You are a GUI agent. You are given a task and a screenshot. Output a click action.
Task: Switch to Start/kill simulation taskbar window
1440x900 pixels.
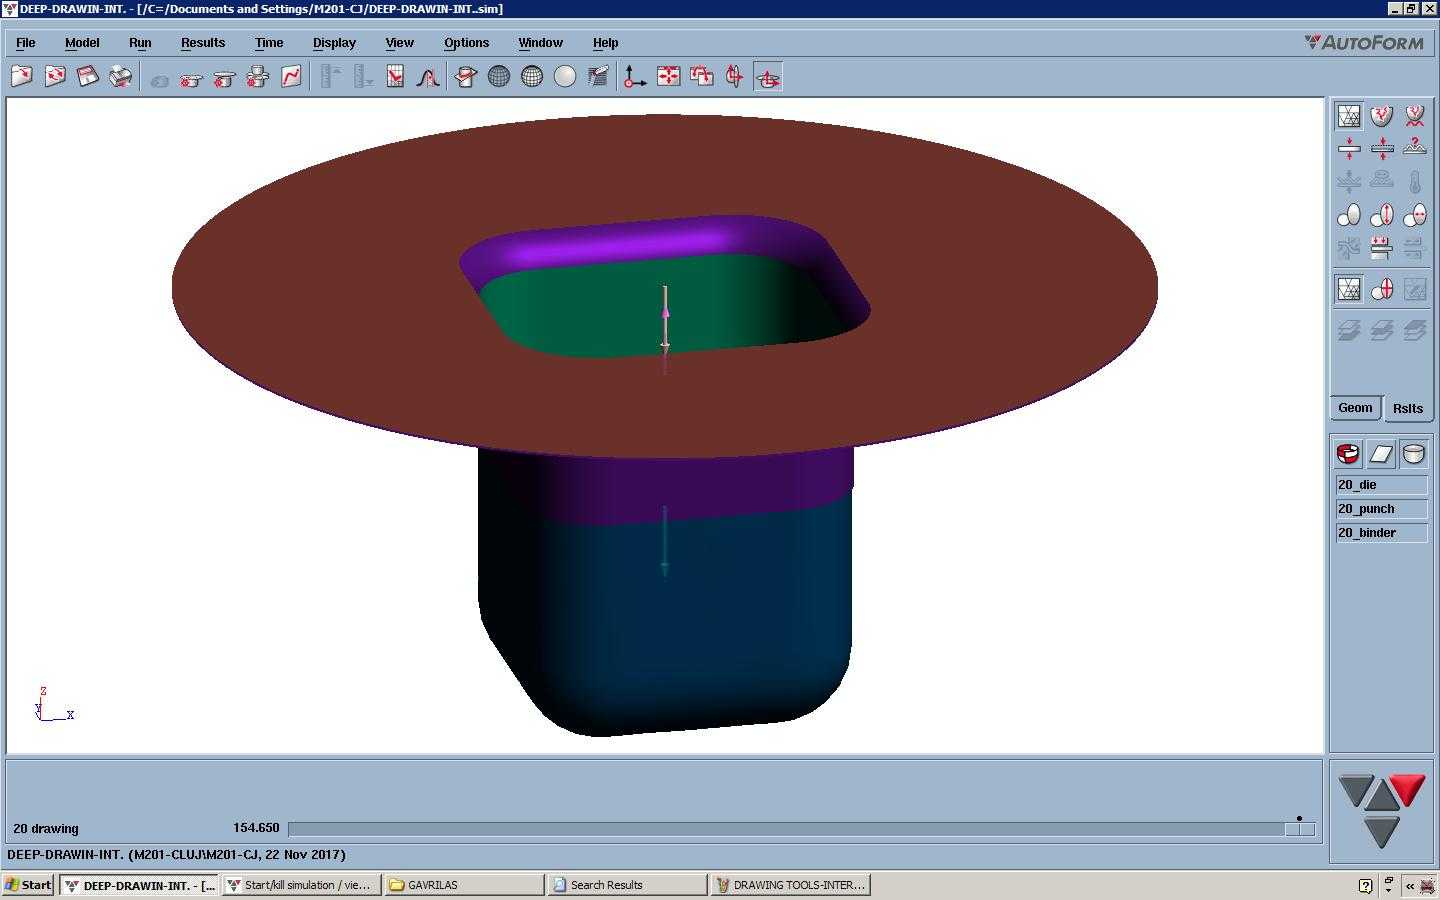tap(301, 885)
